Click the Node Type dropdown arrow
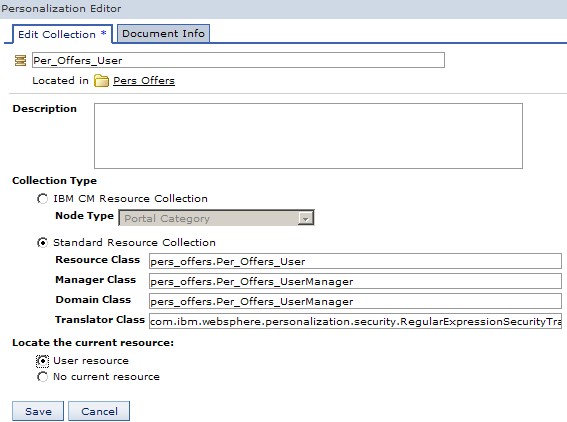The image size is (567, 422). (x=306, y=218)
